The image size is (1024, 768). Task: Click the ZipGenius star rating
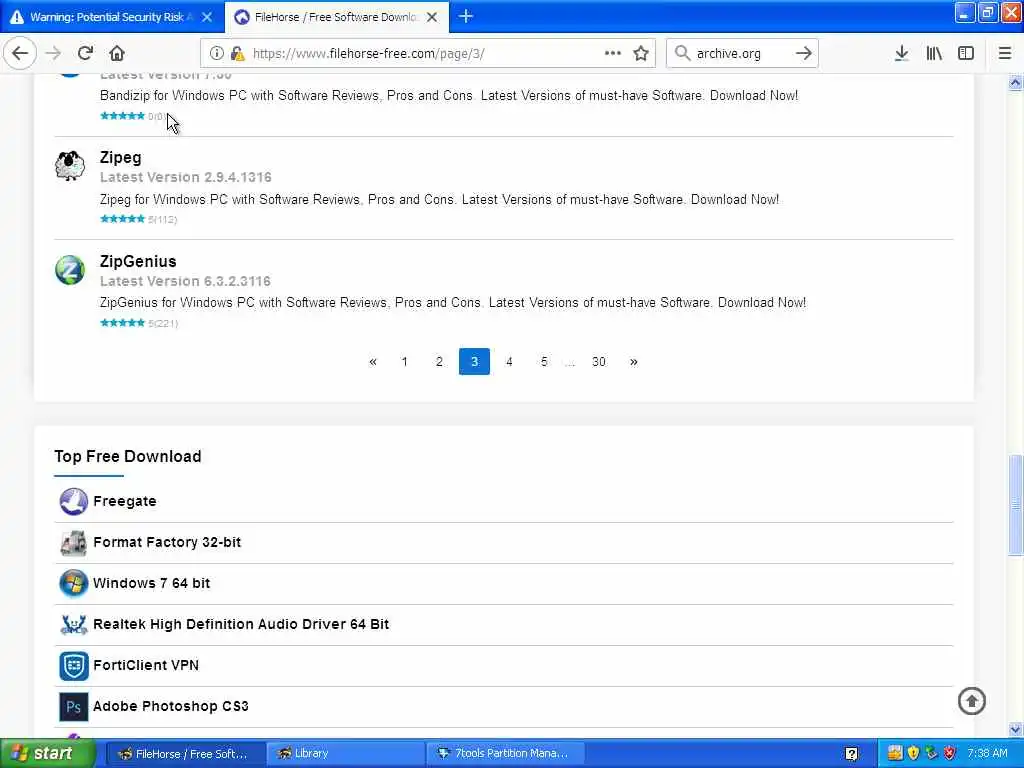pos(123,323)
